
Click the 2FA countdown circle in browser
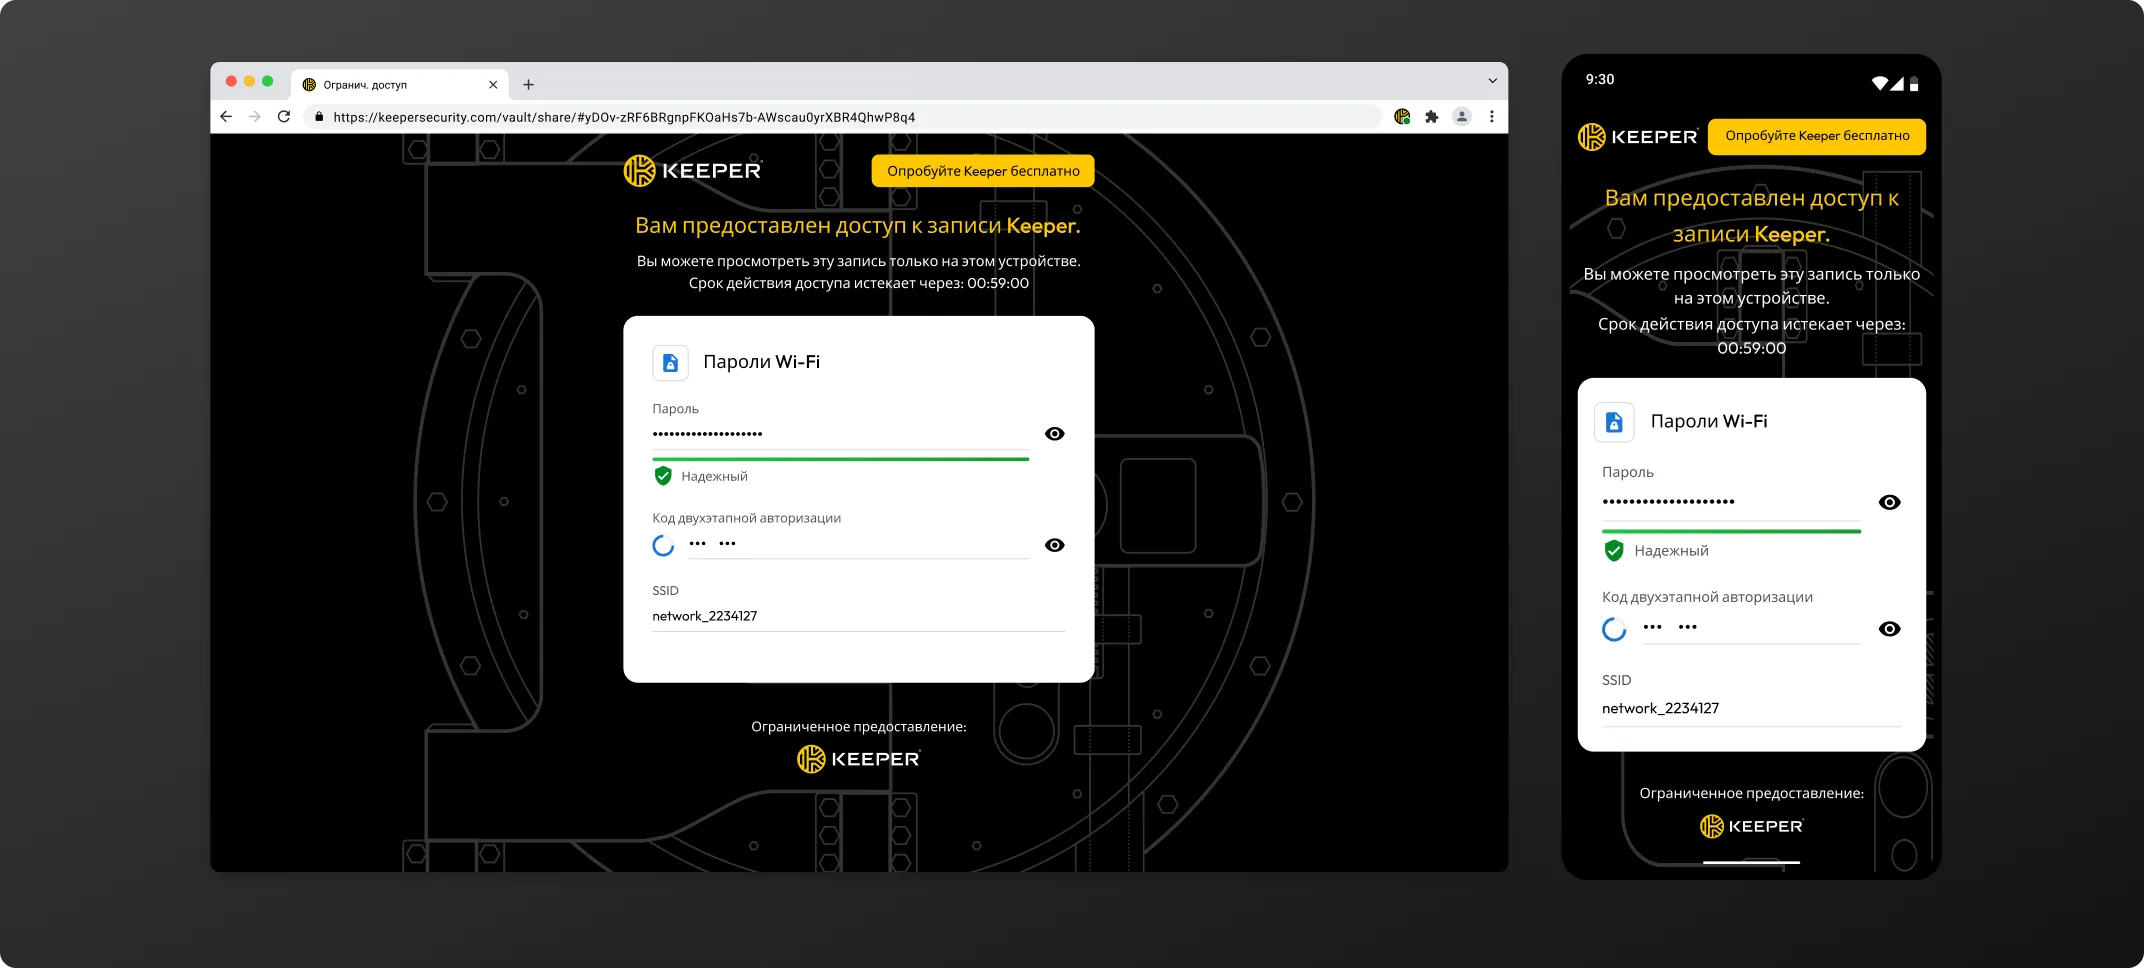pyautogui.click(x=663, y=546)
